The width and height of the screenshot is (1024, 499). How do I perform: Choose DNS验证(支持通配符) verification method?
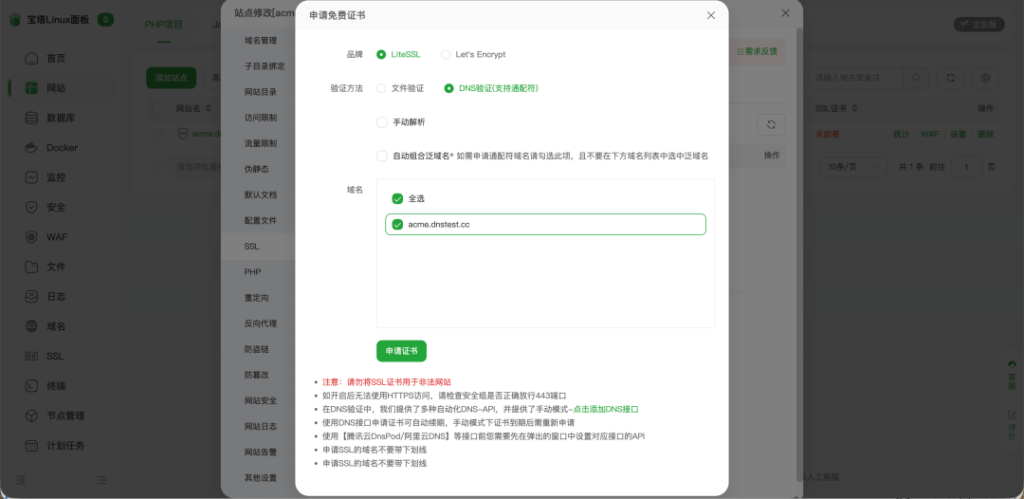(449, 88)
